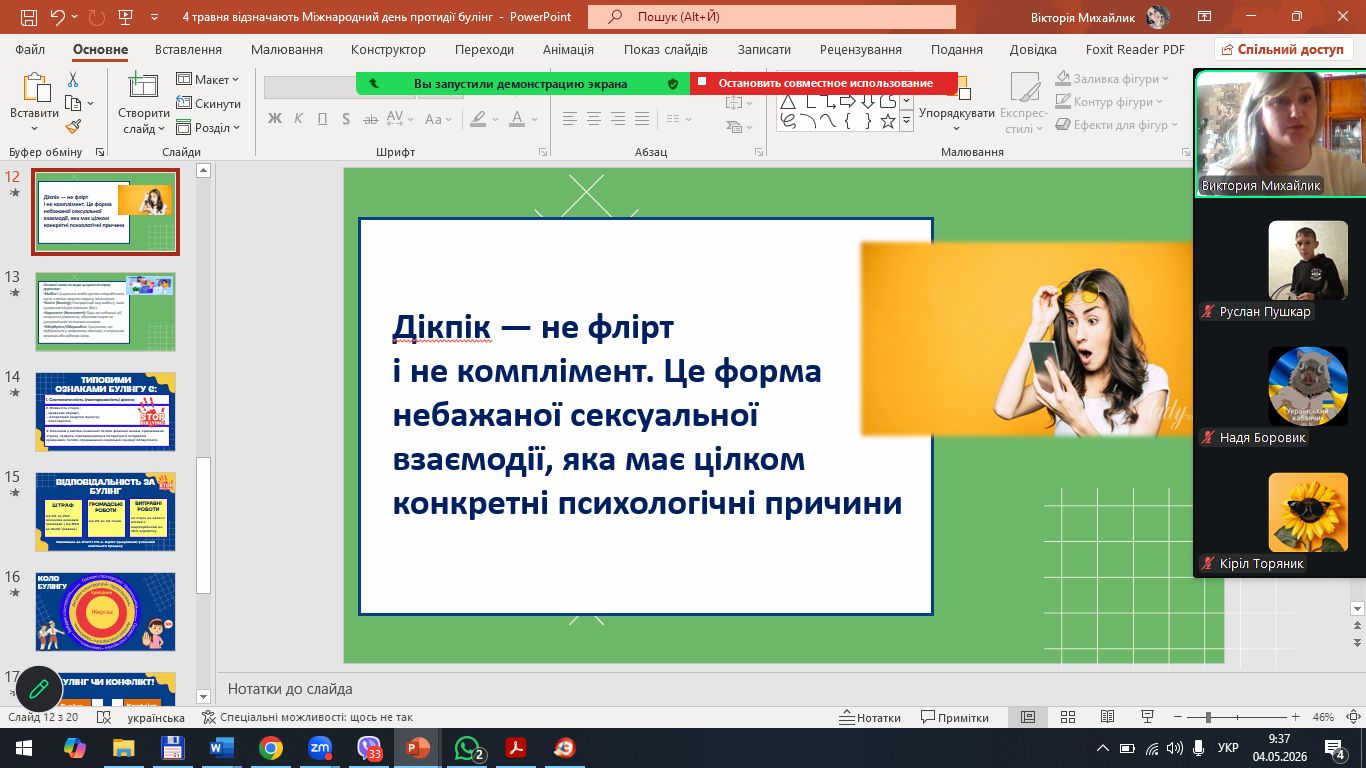Click the Copy icon in clipboard group

[x=73, y=103]
